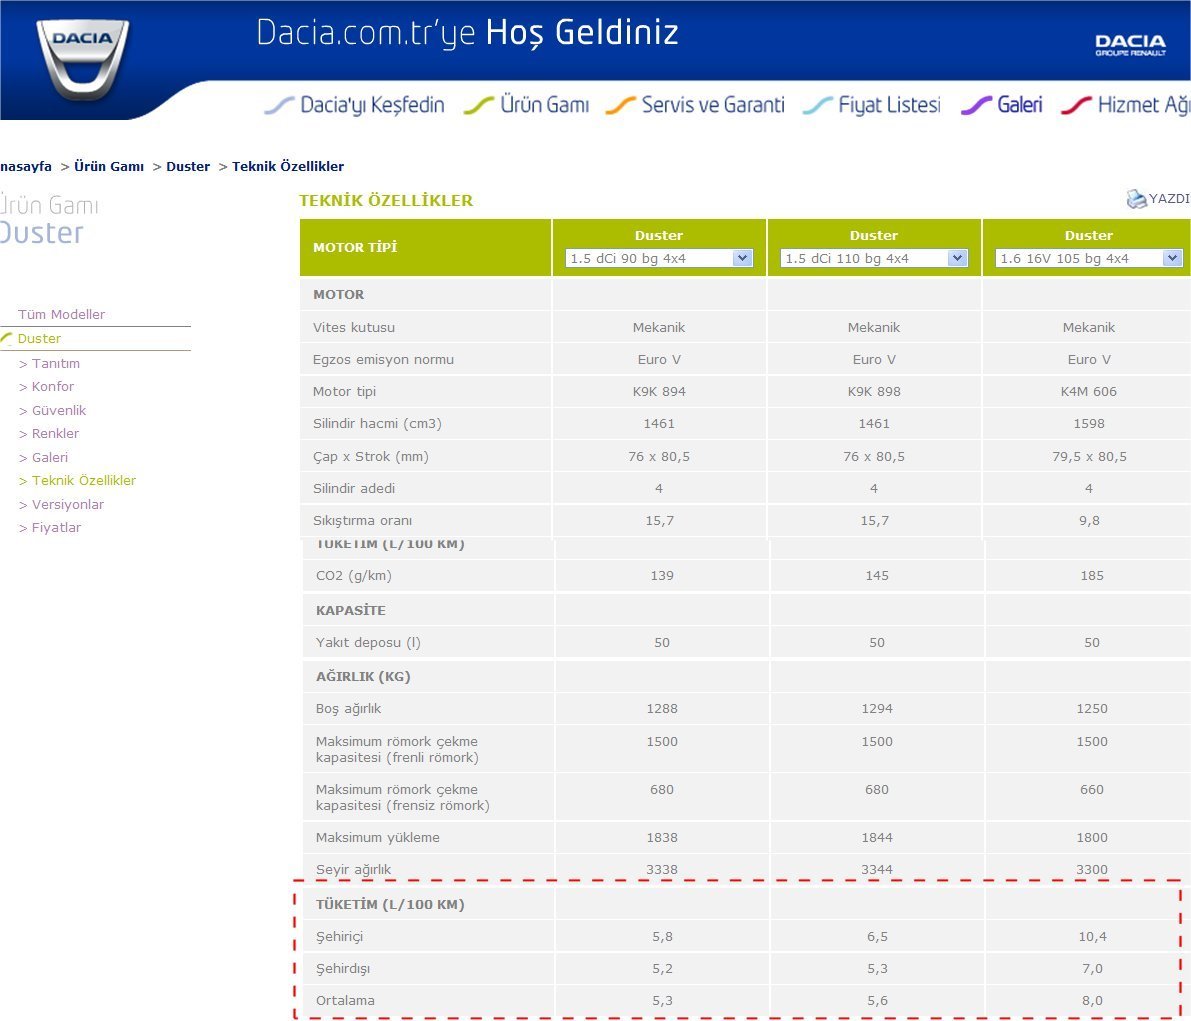Open the Servis ve Garanti menu
This screenshot has height=1021, width=1191.
click(x=712, y=105)
